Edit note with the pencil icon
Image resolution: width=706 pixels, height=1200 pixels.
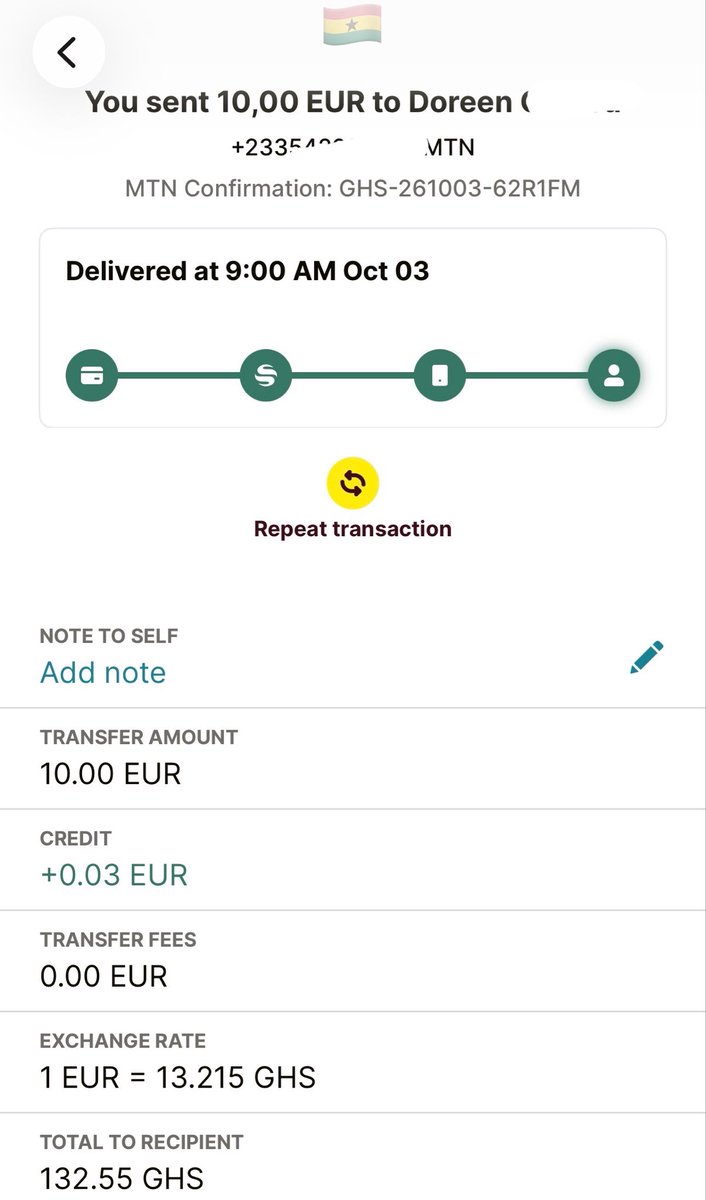[646, 658]
